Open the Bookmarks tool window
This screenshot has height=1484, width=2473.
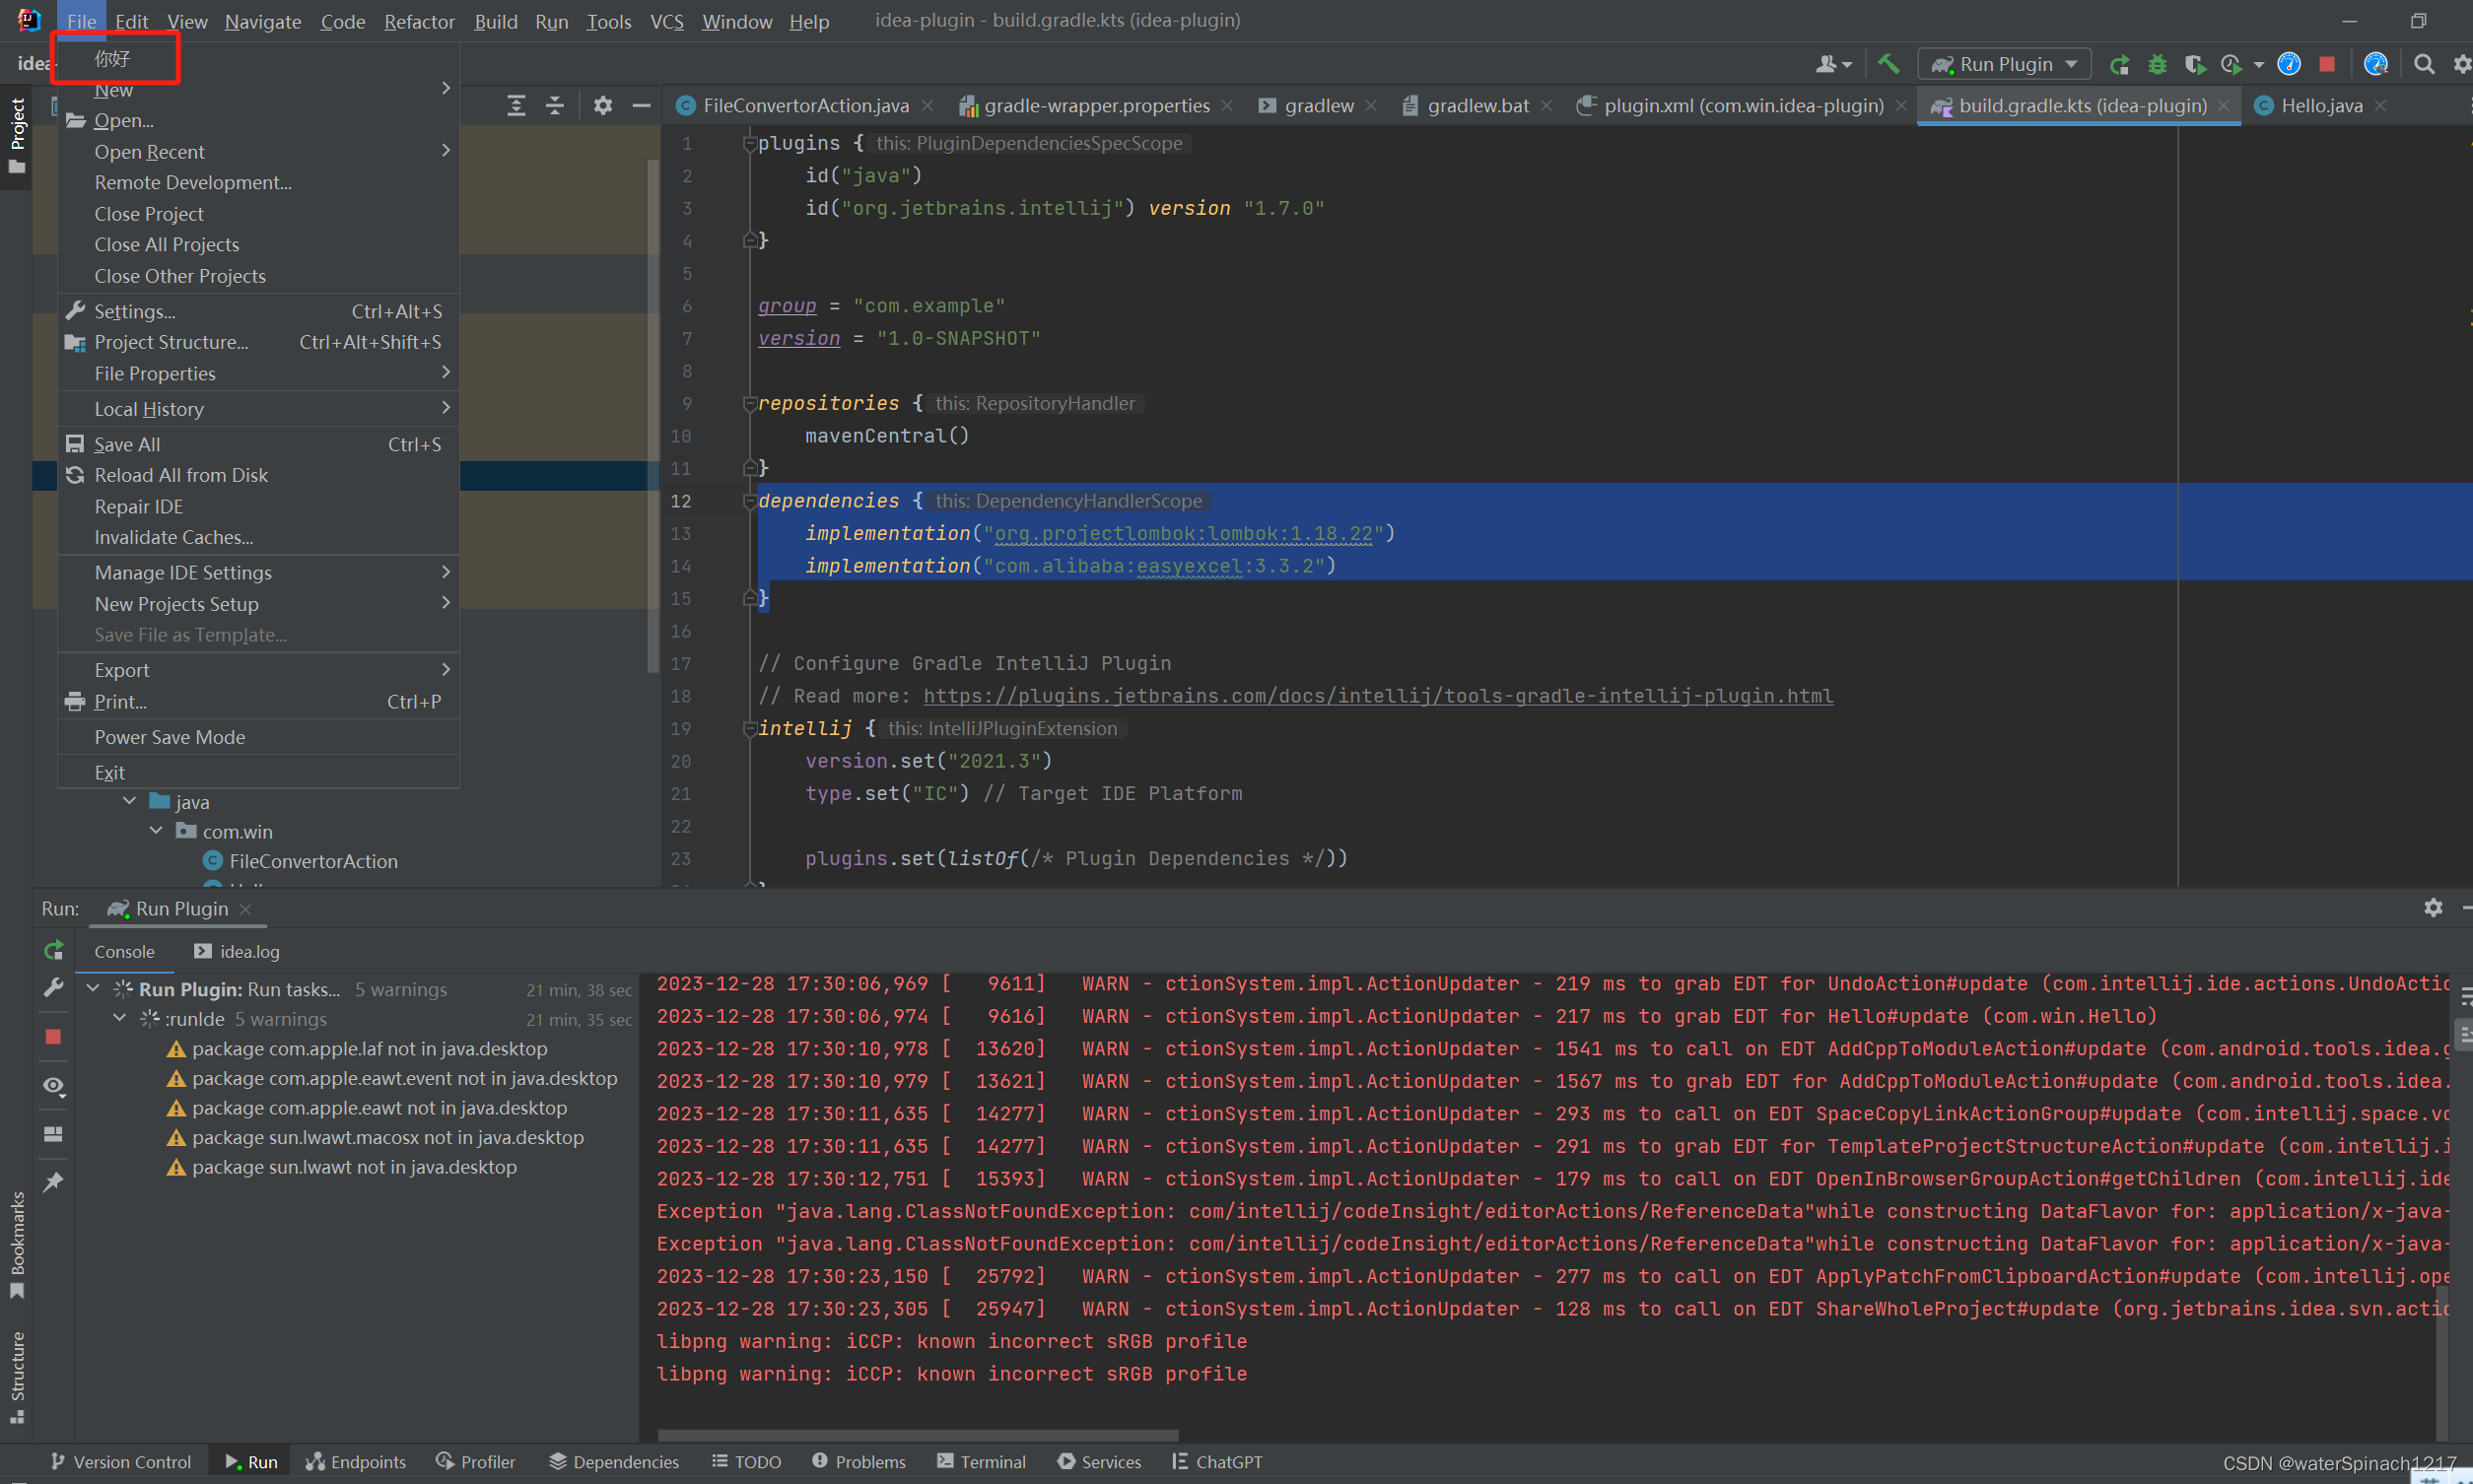click(17, 1245)
